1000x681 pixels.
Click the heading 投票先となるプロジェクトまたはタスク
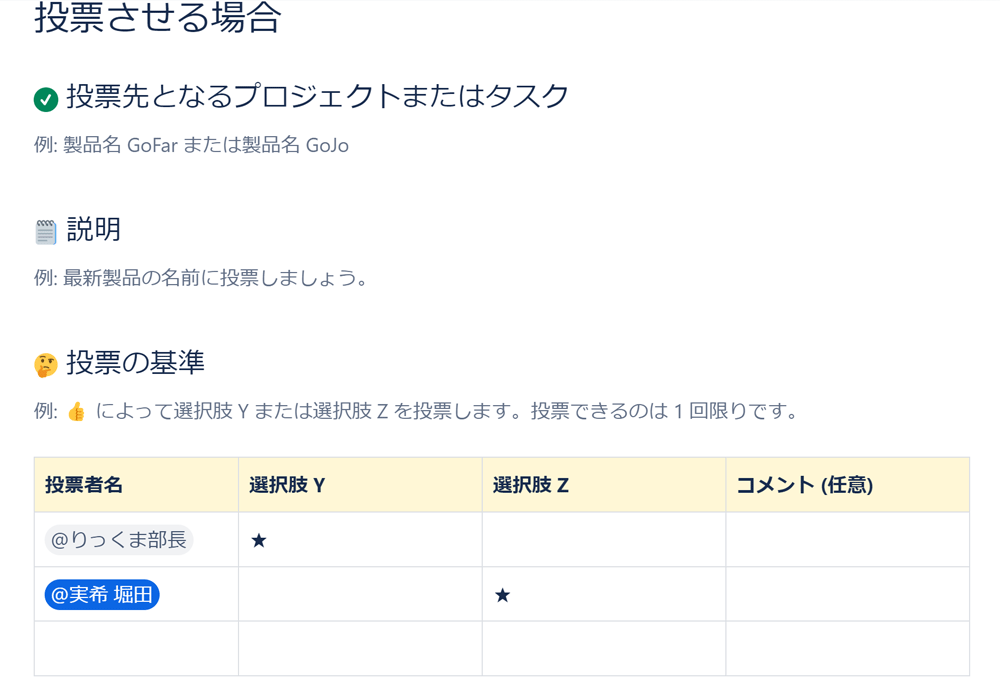[317, 96]
